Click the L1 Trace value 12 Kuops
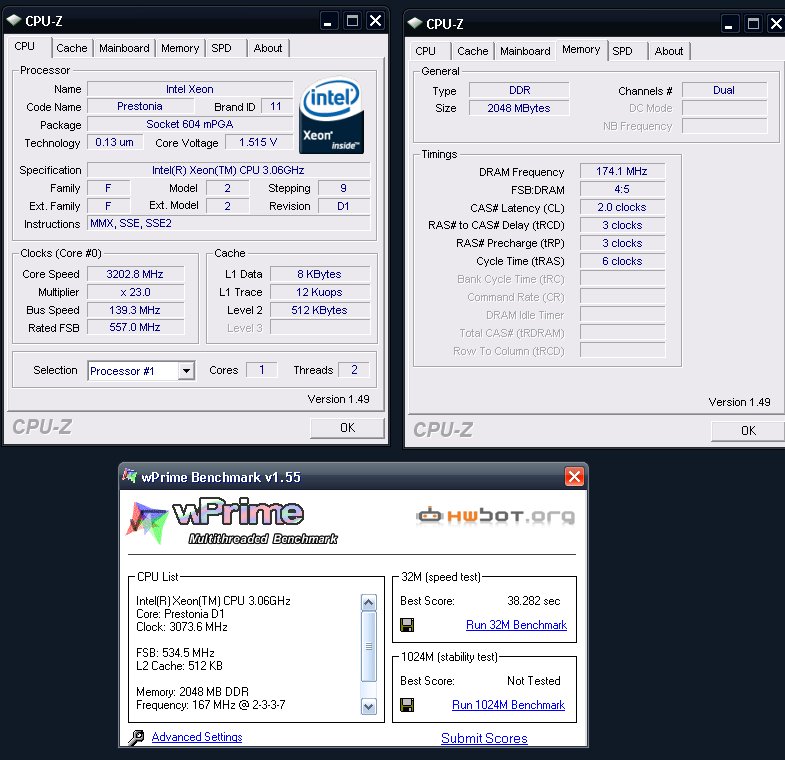The width and height of the screenshot is (785, 760). click(x=320, y=292)
